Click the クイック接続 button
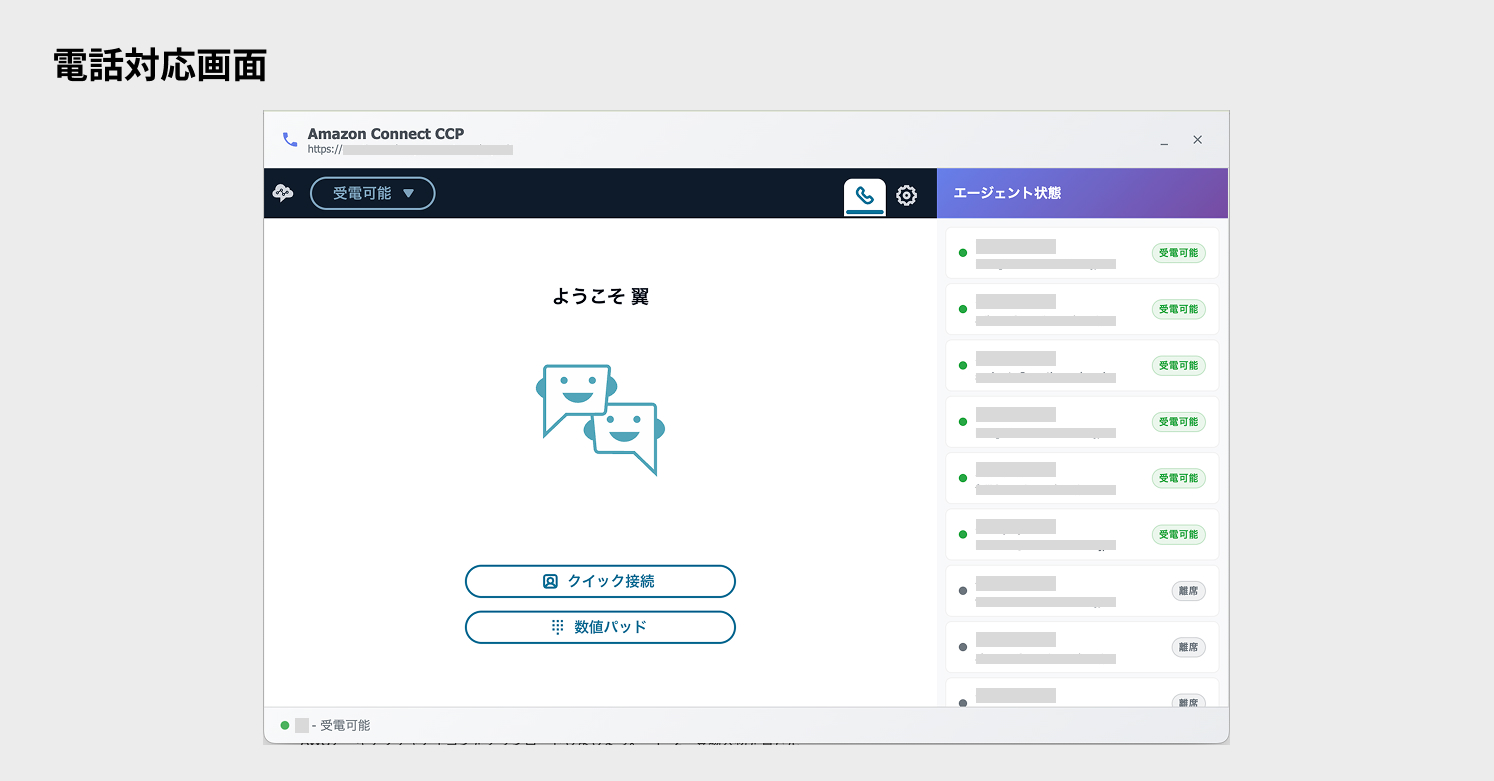 (600, 581)
